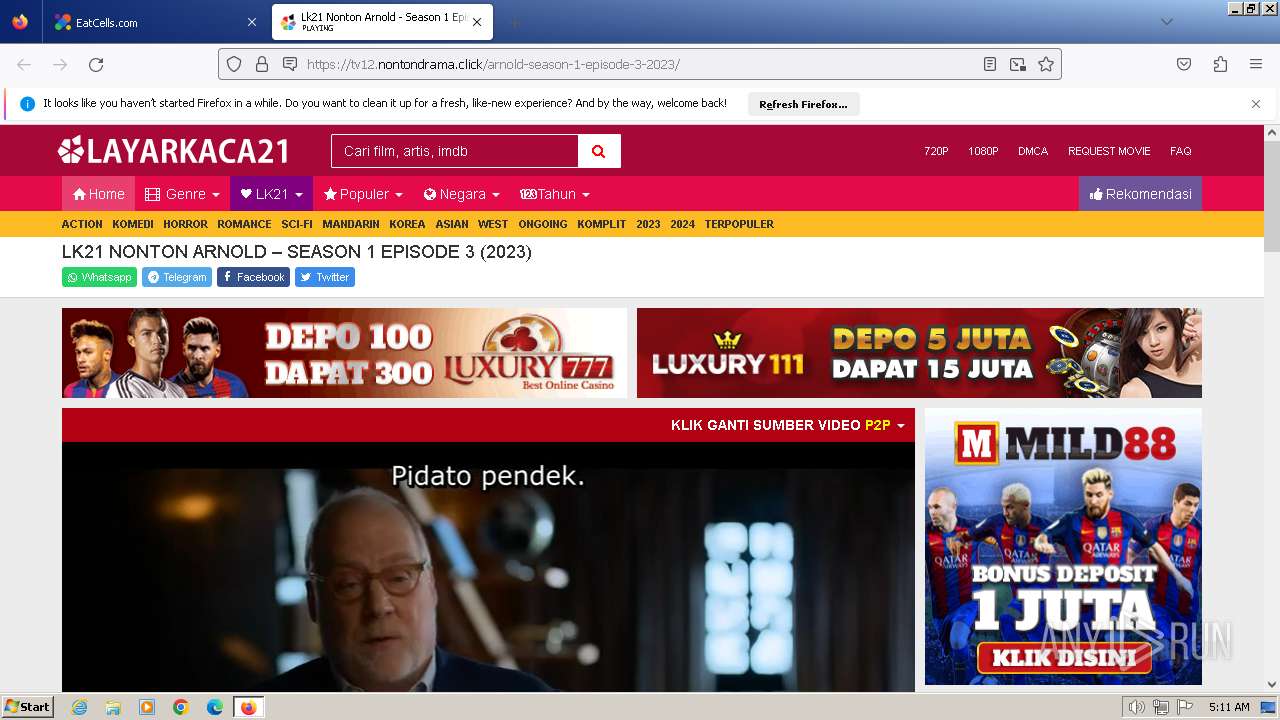List all tabs with the chevron dropdown
This screenshot has height=720, width=1280.
click(1166, 22)
